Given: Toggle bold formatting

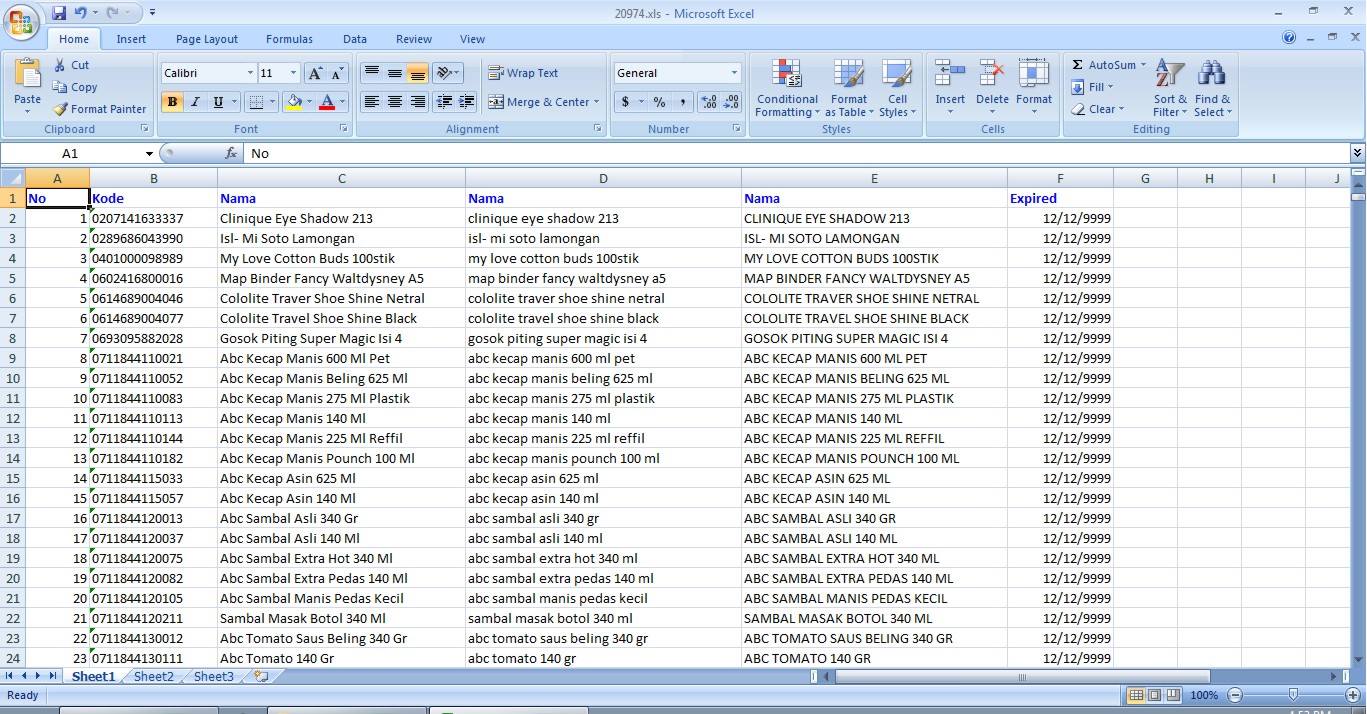Looking at the screenshot, I should [172, 102].
